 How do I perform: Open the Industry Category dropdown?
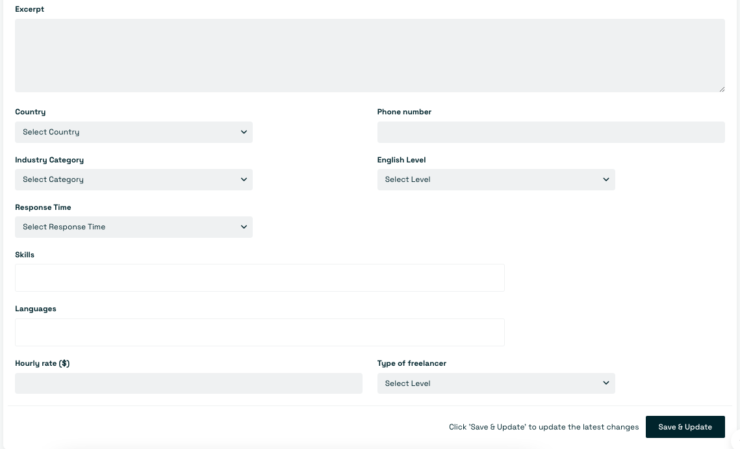coord(134,179)
